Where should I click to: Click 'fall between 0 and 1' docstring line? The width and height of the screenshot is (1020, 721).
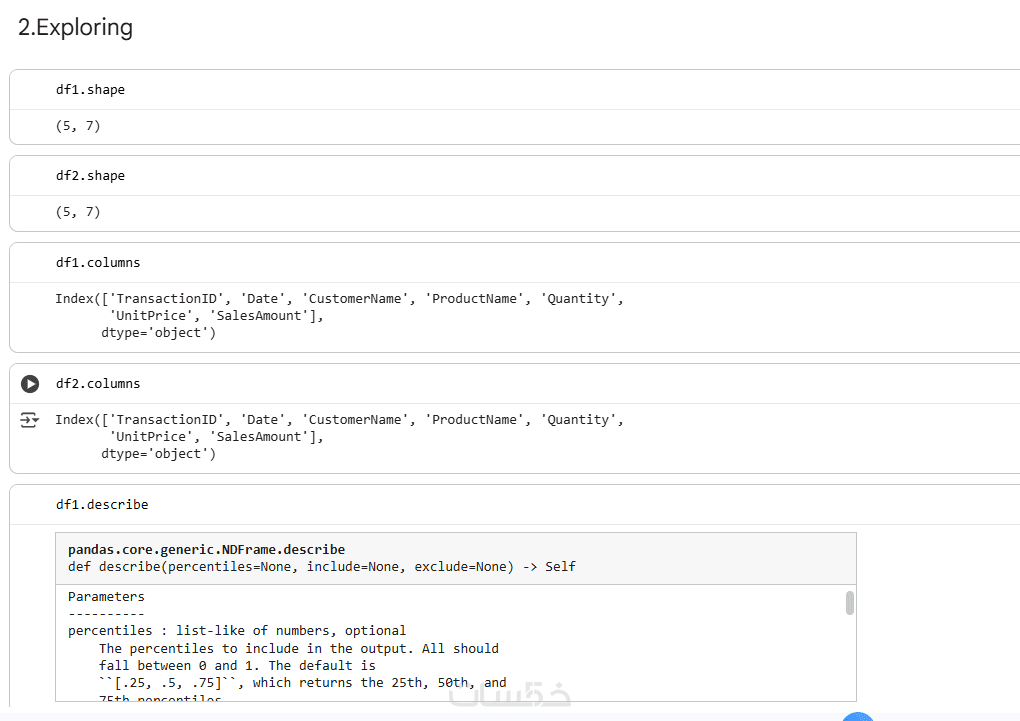pyautogui.click(x=237, y=666)
